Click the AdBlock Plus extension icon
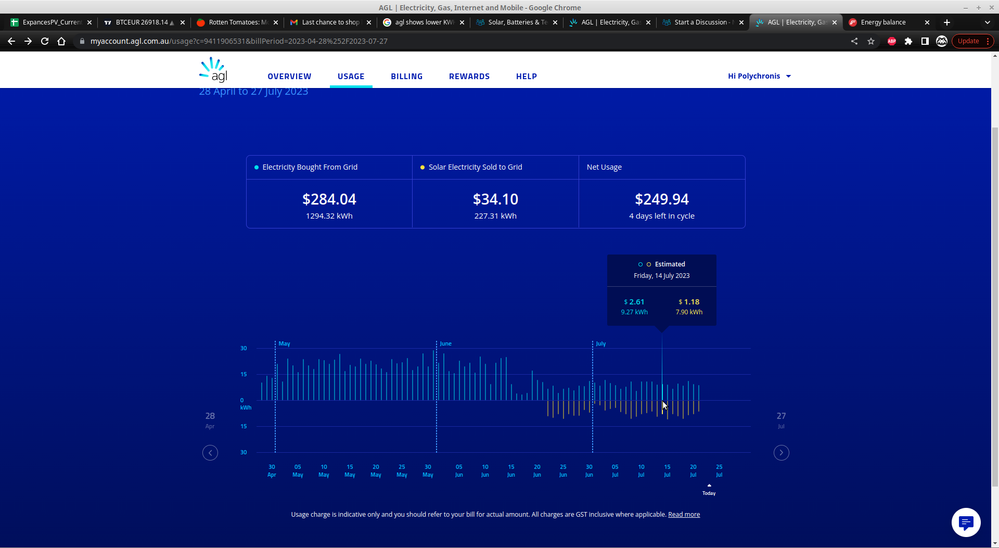This screenshot has width=999, height=548. pyautogui.click(x=891, y=41)
